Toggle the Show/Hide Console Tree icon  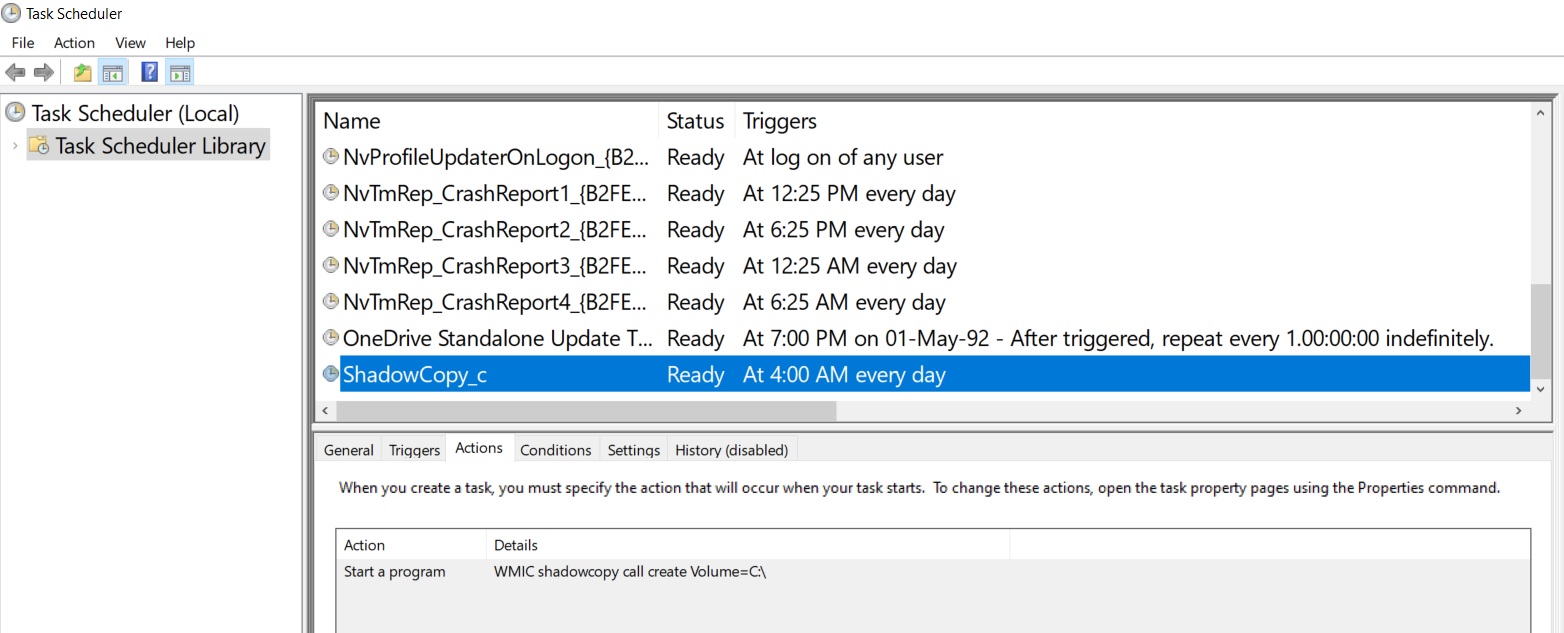coord(112,72)
